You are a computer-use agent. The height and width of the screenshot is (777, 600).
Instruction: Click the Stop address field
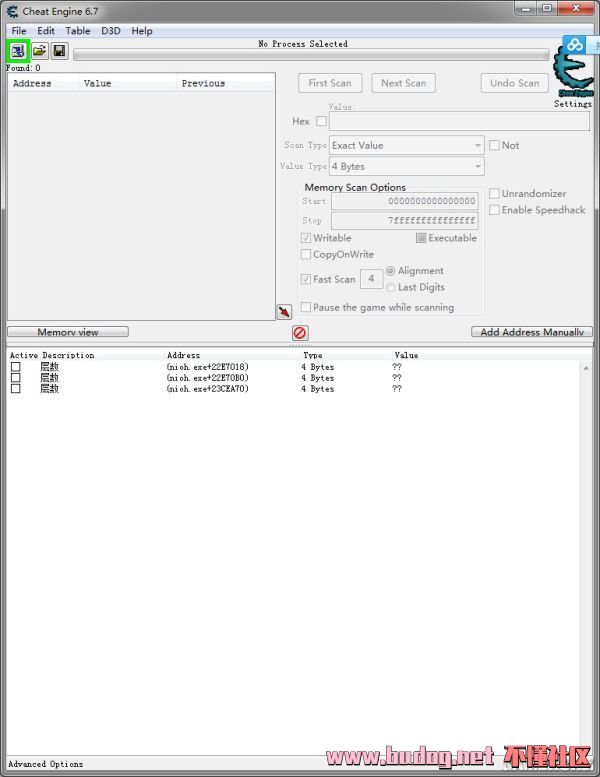405,221
